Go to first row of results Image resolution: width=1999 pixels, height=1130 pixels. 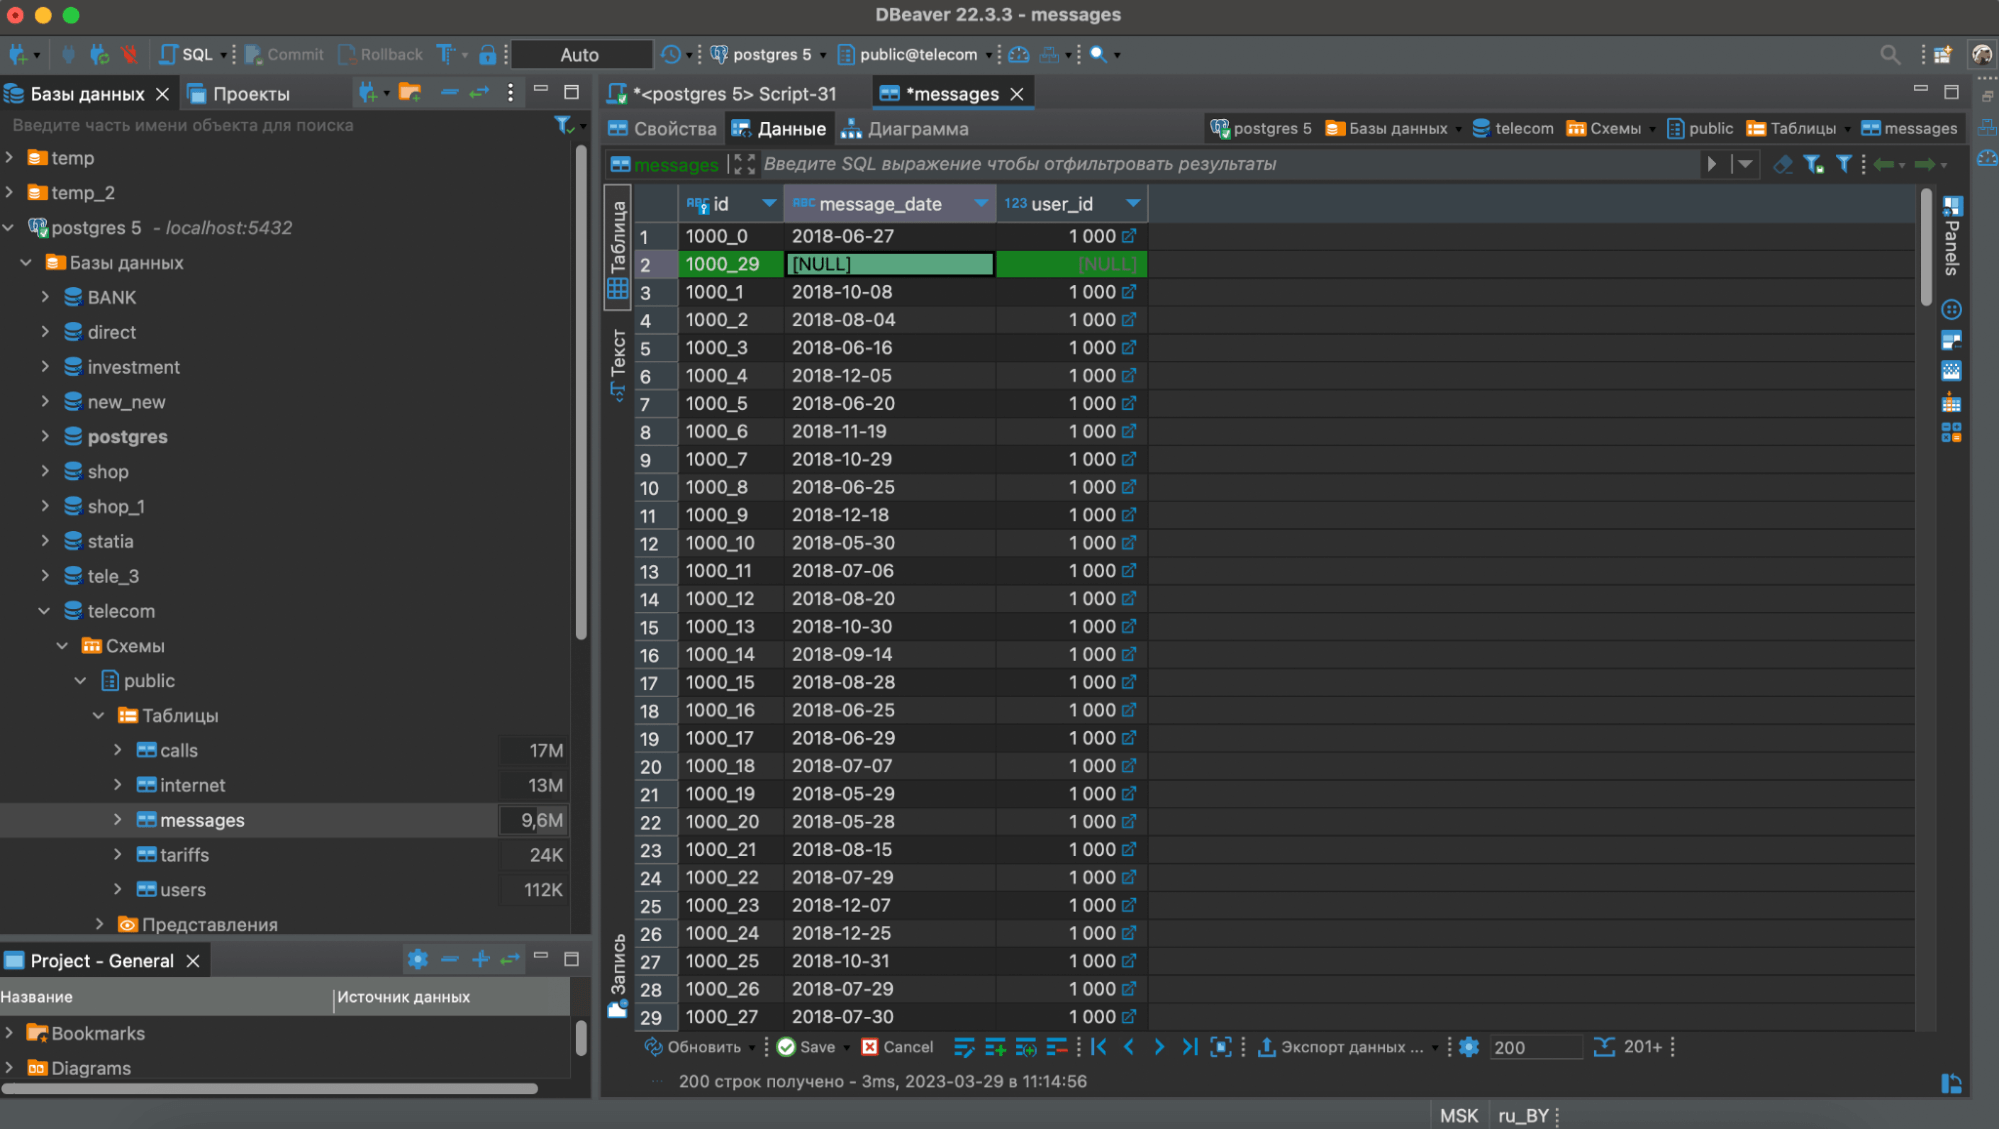pos(1099,1047)
